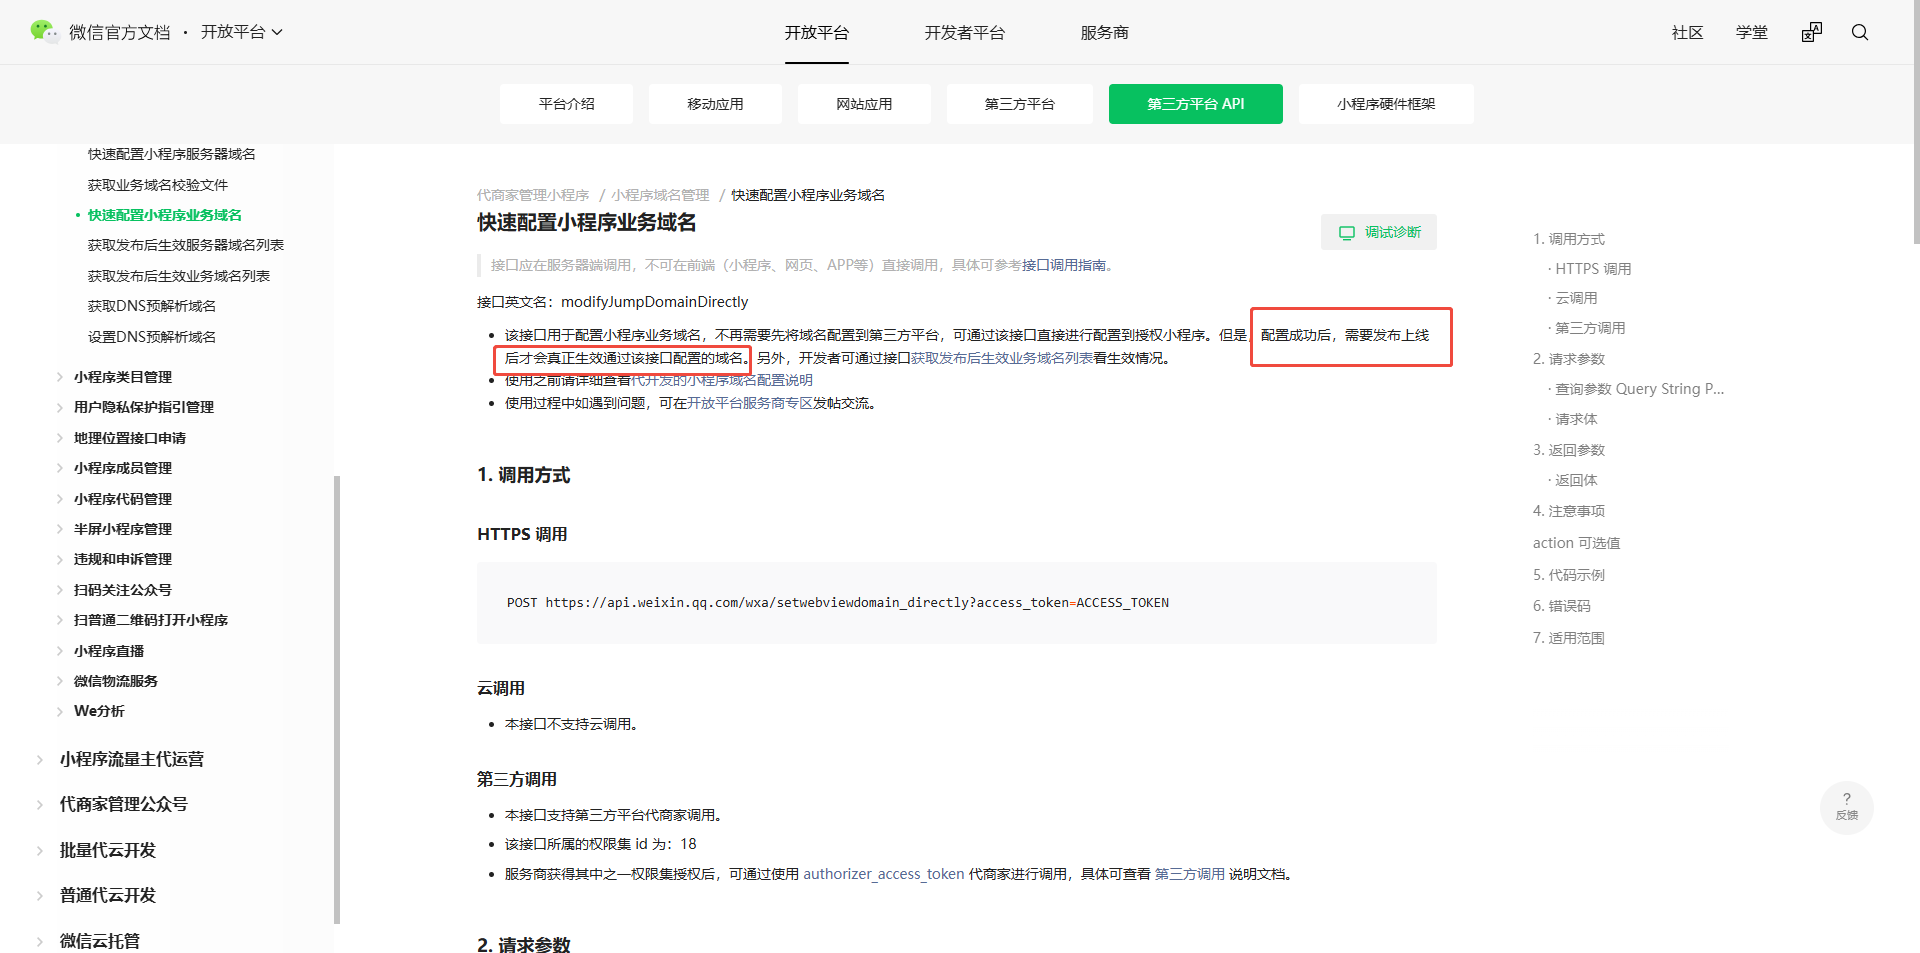Jump to action 可选值 in outline
This screenshot has width=1920, height=953.
tap(1577, 543)
